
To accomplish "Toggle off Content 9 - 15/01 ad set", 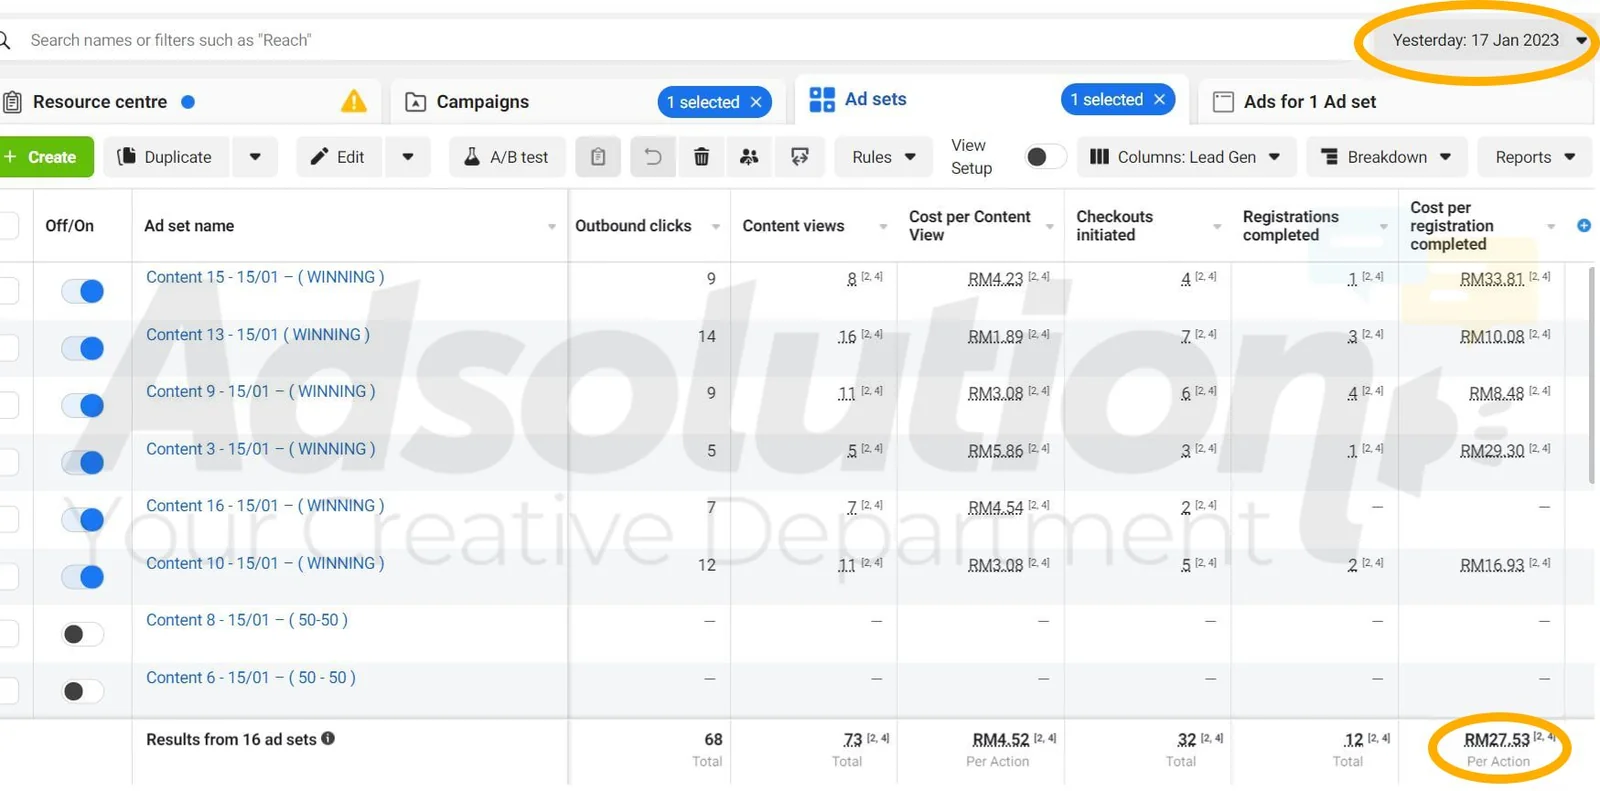I will click(x=83, y=405).
